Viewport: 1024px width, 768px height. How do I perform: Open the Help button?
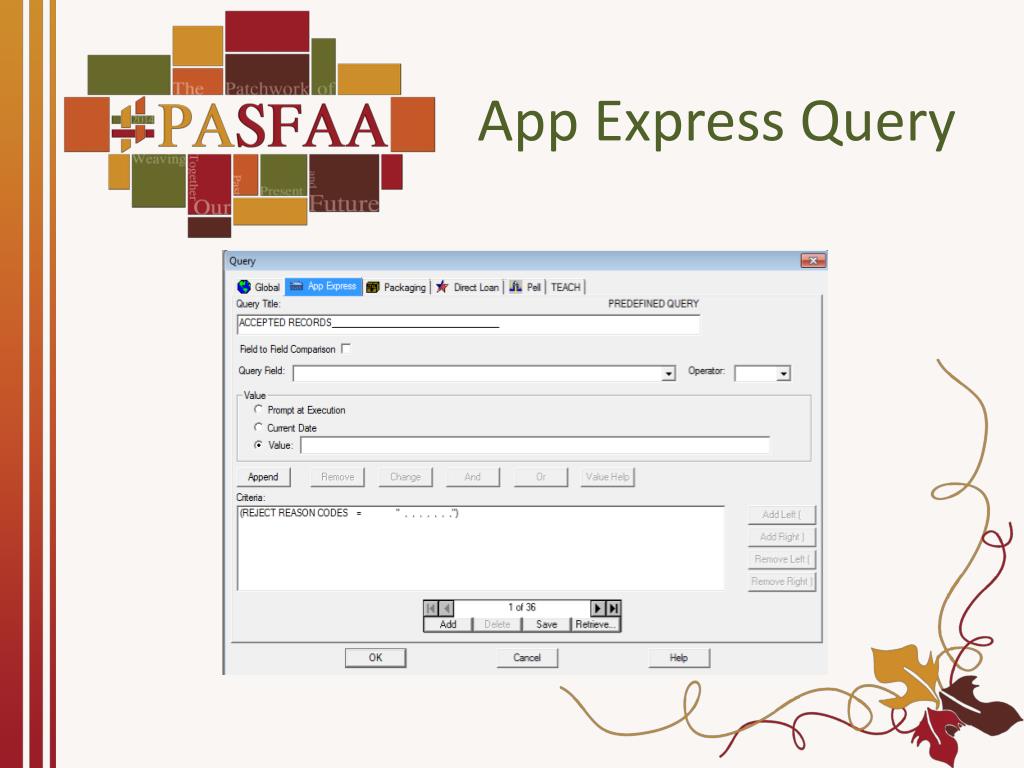coord(679,658)
